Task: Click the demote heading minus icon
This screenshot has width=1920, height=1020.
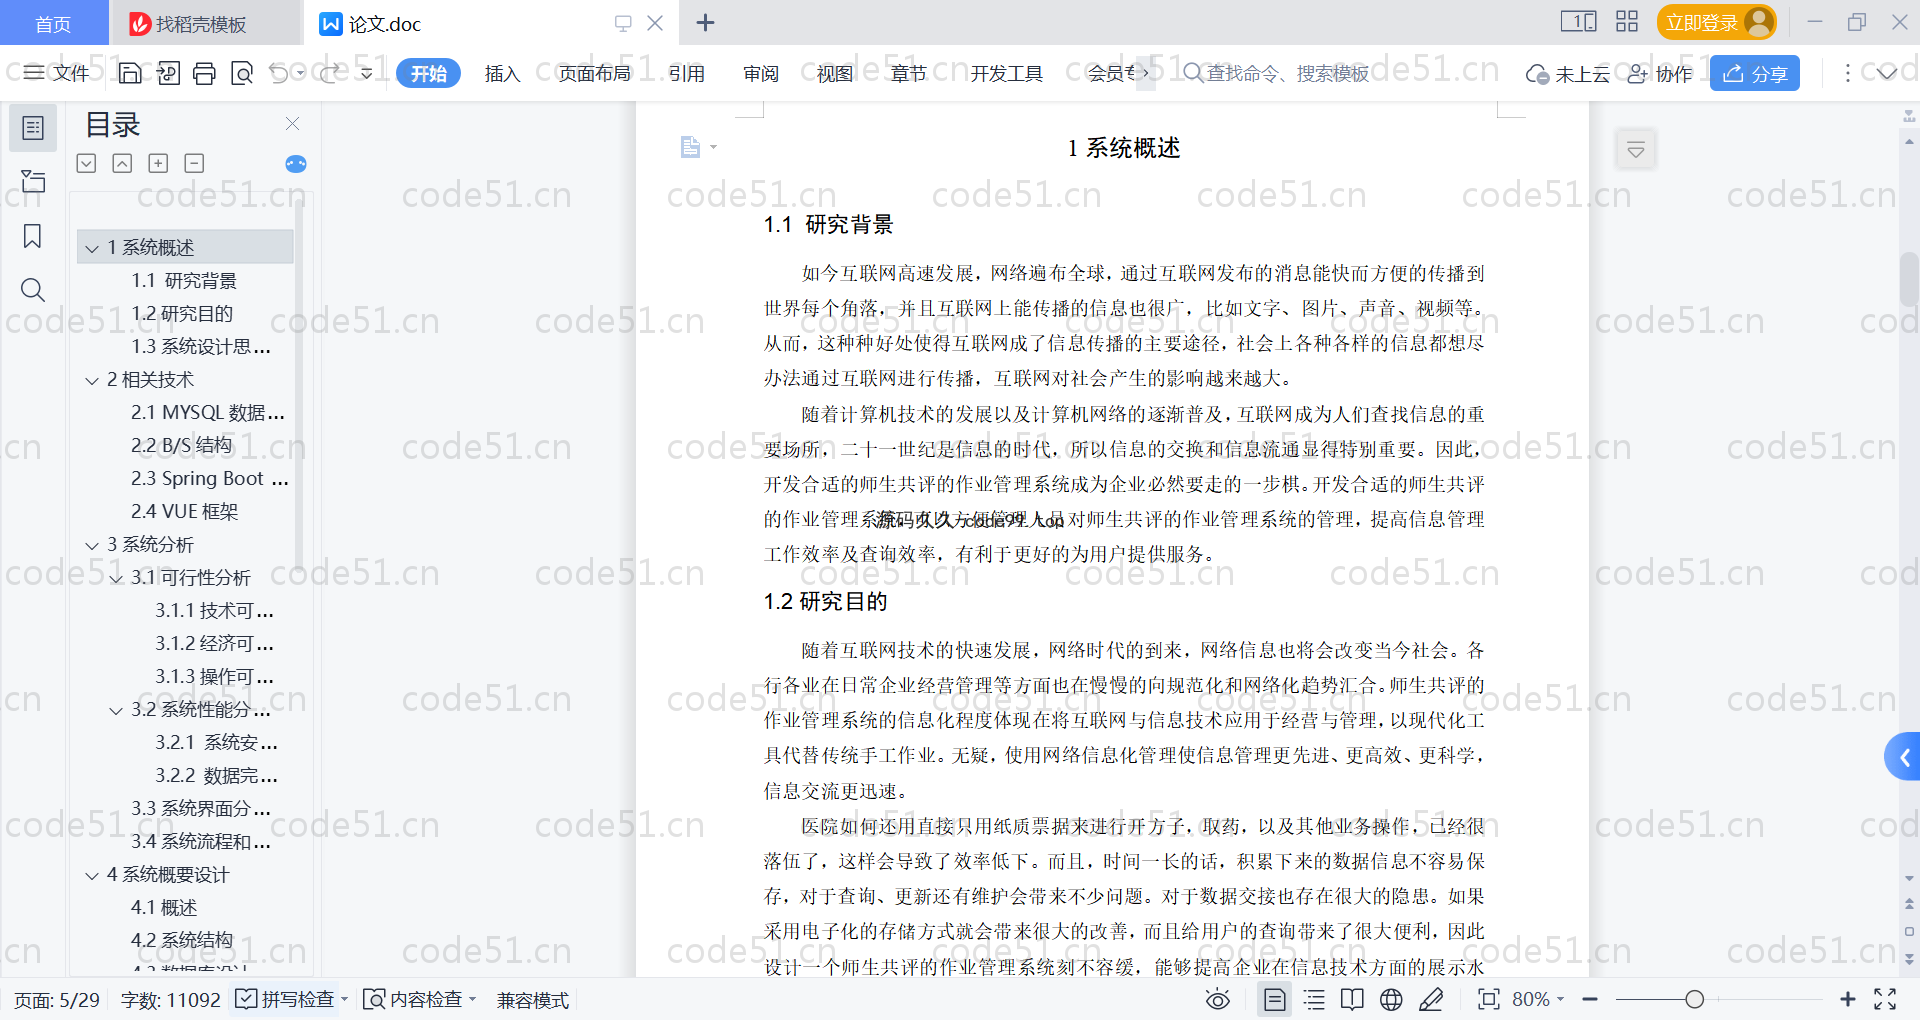Action: click(194, 163)
